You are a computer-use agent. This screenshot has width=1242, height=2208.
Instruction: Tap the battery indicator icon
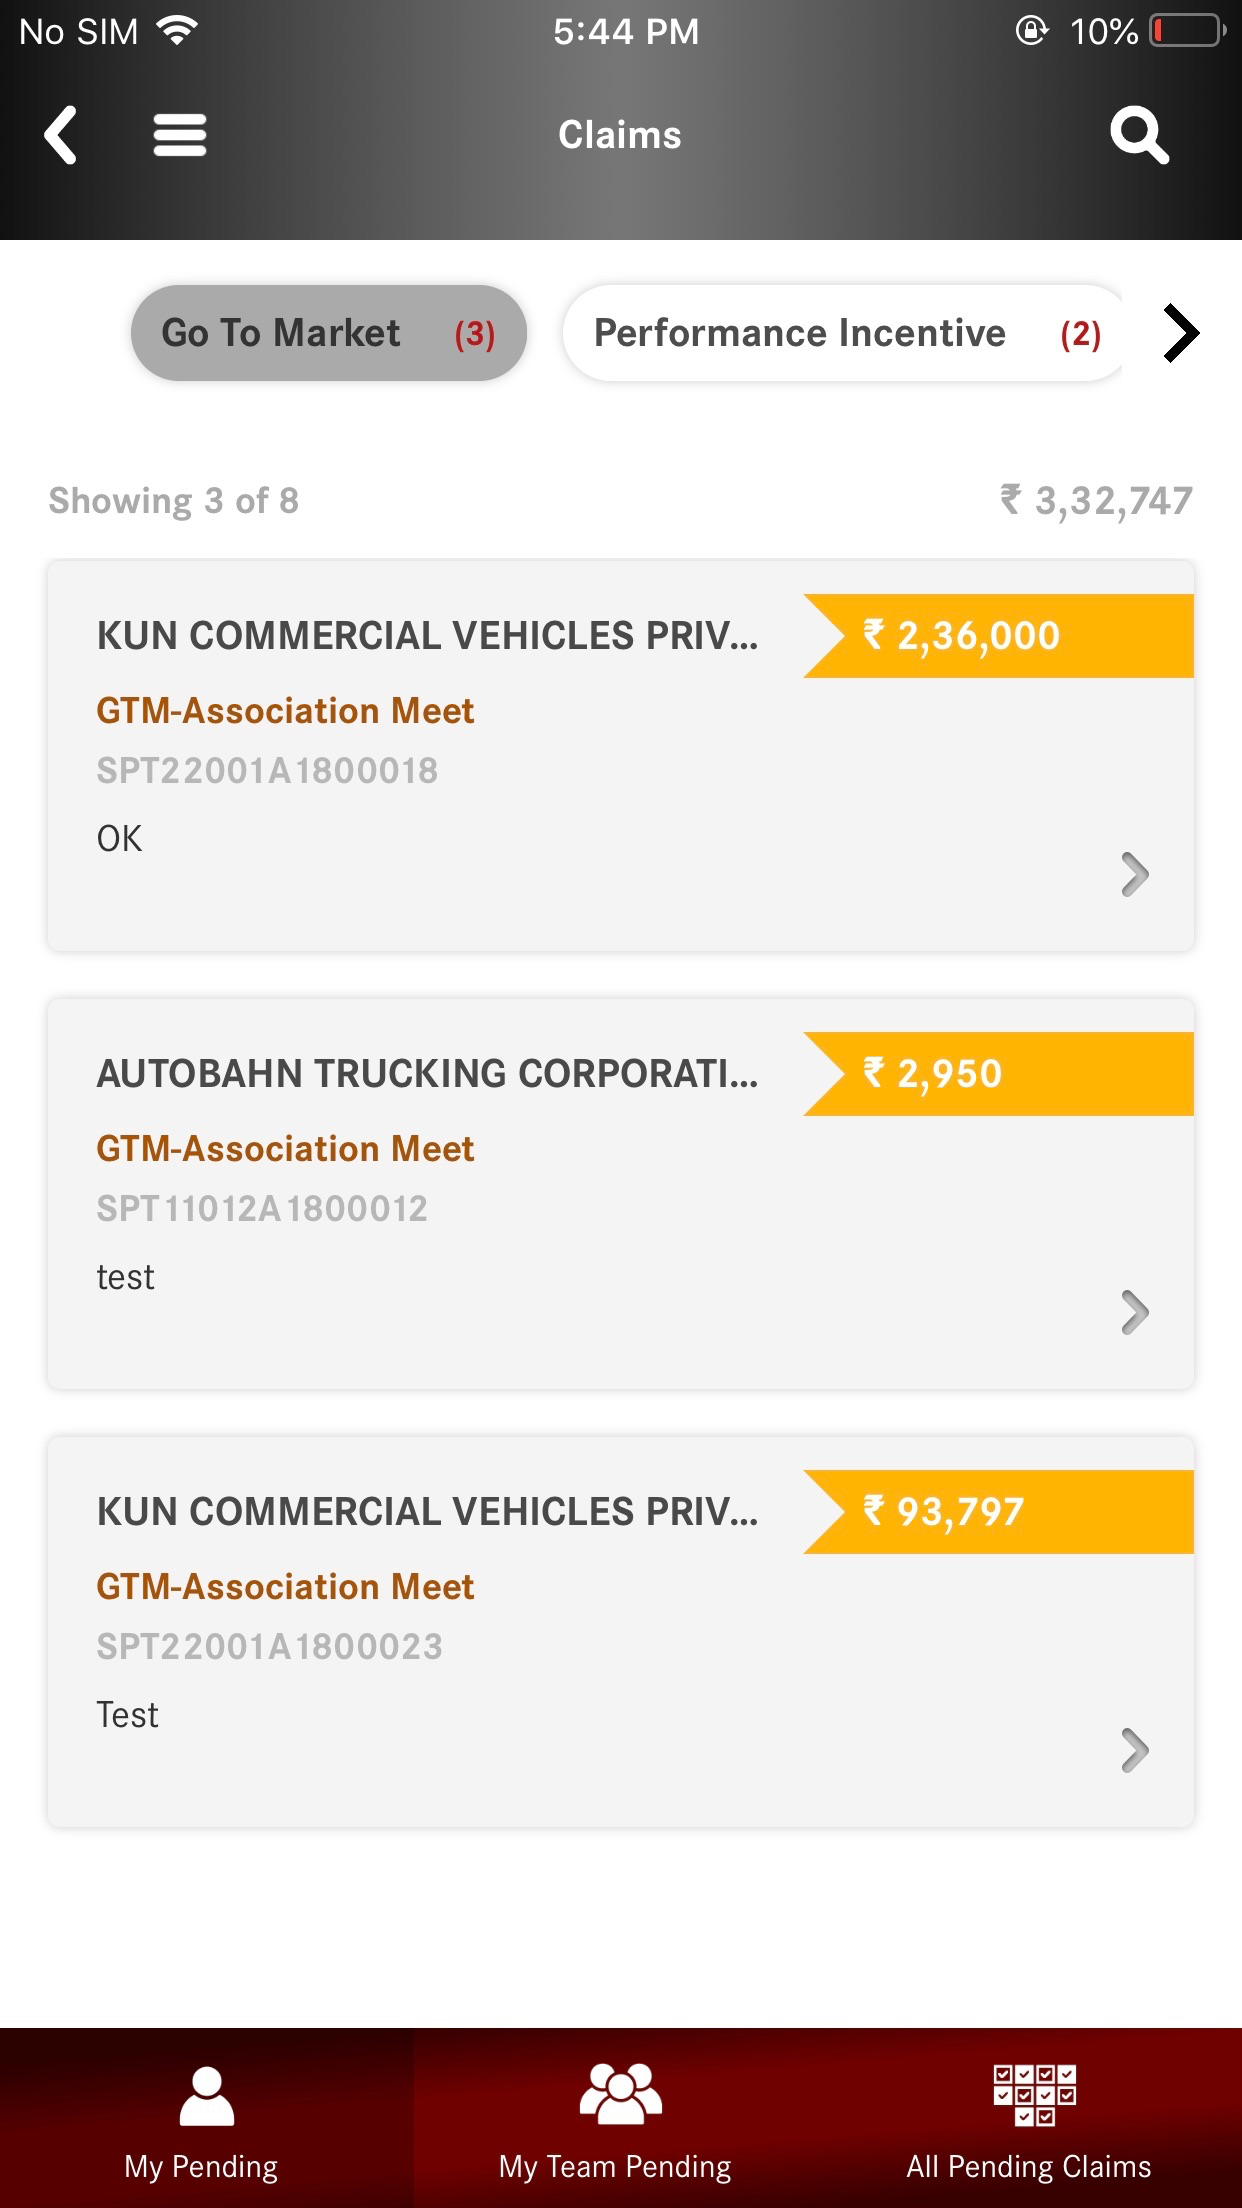(x=1188, y=31)
